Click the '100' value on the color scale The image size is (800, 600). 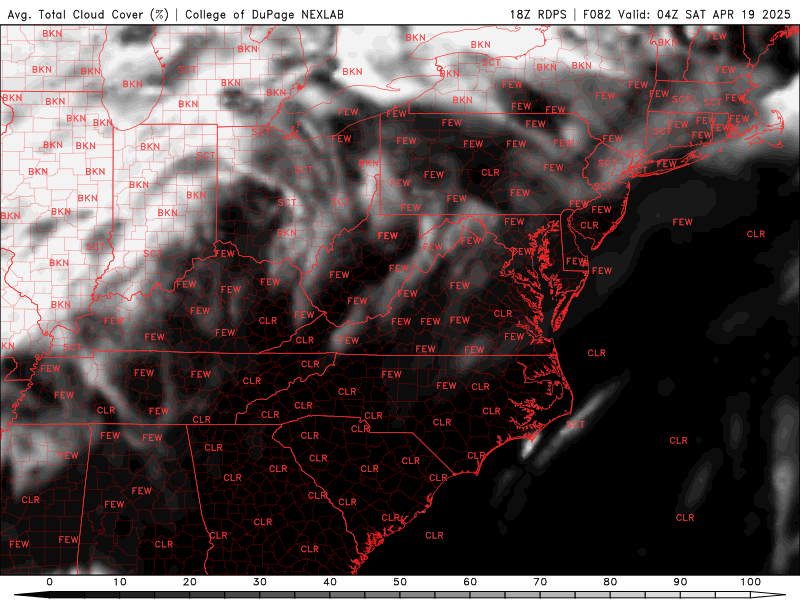[751, 582]
